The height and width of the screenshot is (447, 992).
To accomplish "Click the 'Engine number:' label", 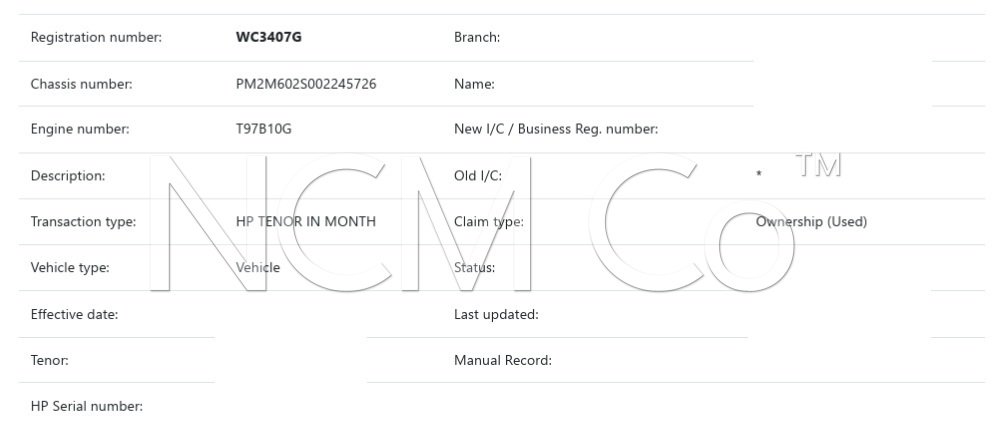I will point(80,130).
